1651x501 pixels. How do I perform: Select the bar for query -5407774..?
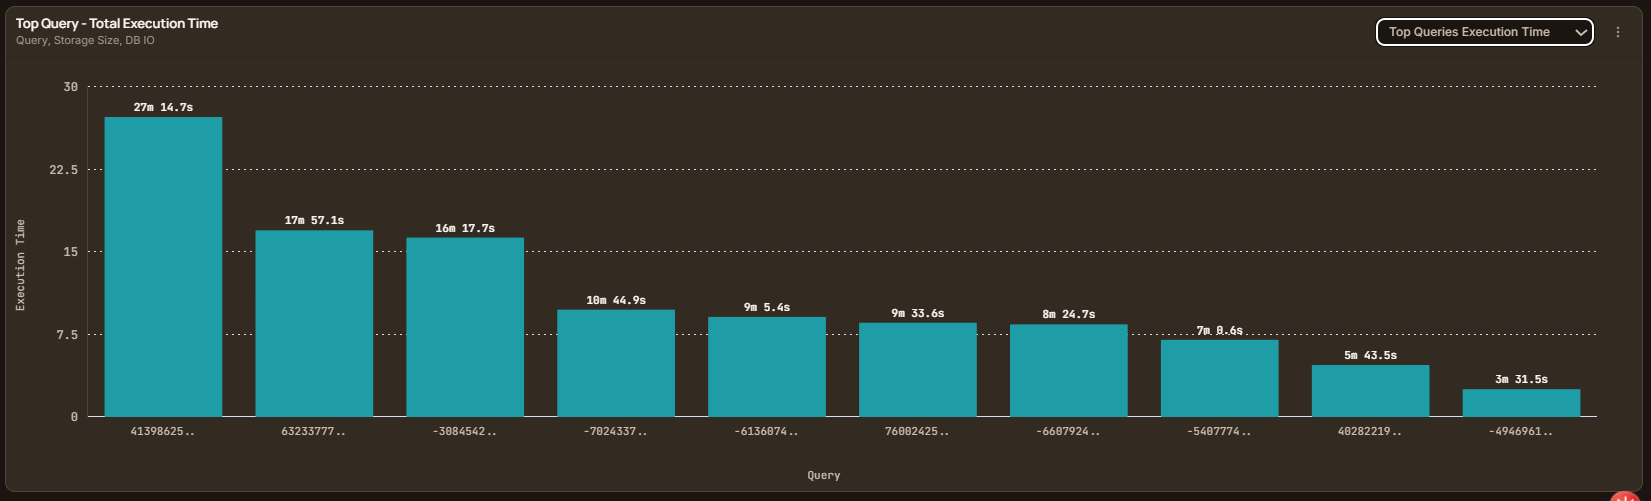[x=1220, y=378]
